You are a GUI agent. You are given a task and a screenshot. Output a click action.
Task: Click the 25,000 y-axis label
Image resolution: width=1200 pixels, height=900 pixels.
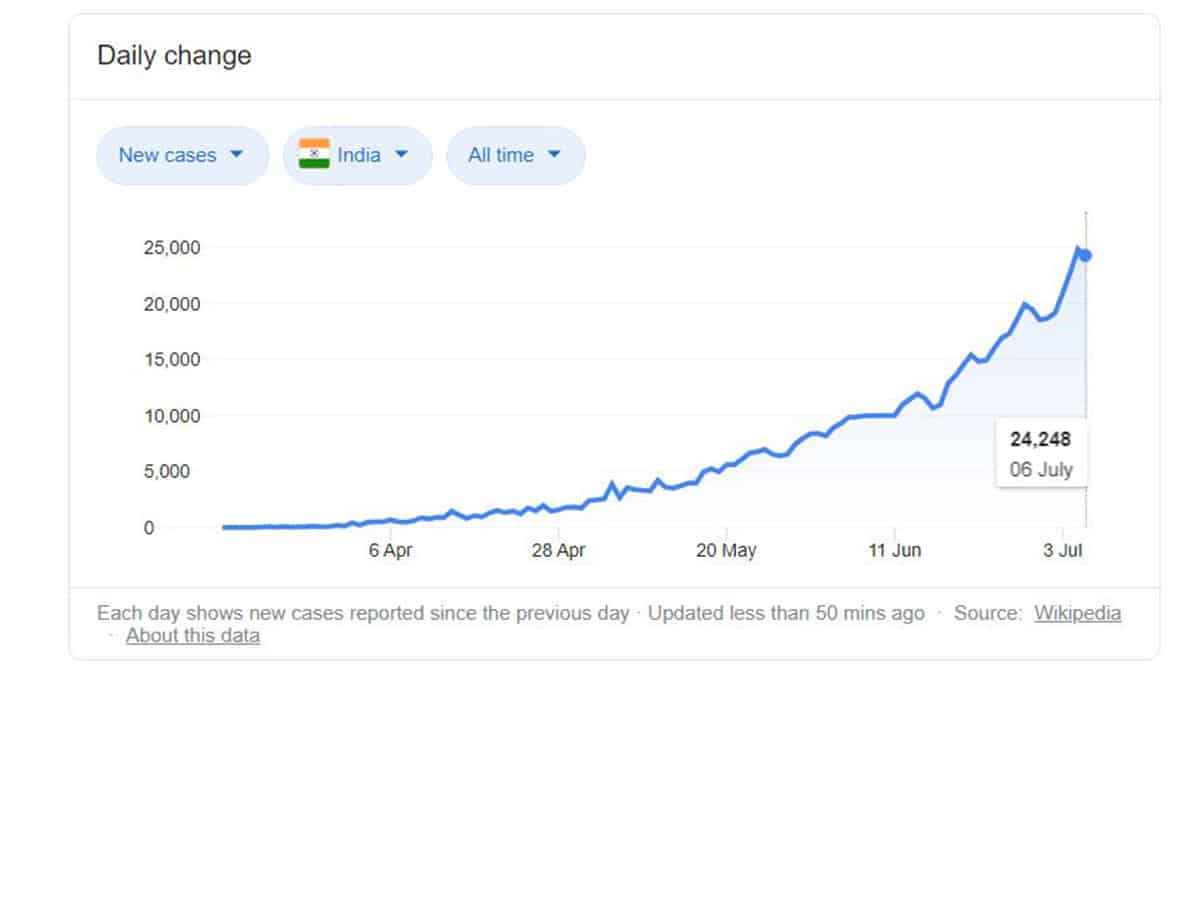(x=172, y=248)
